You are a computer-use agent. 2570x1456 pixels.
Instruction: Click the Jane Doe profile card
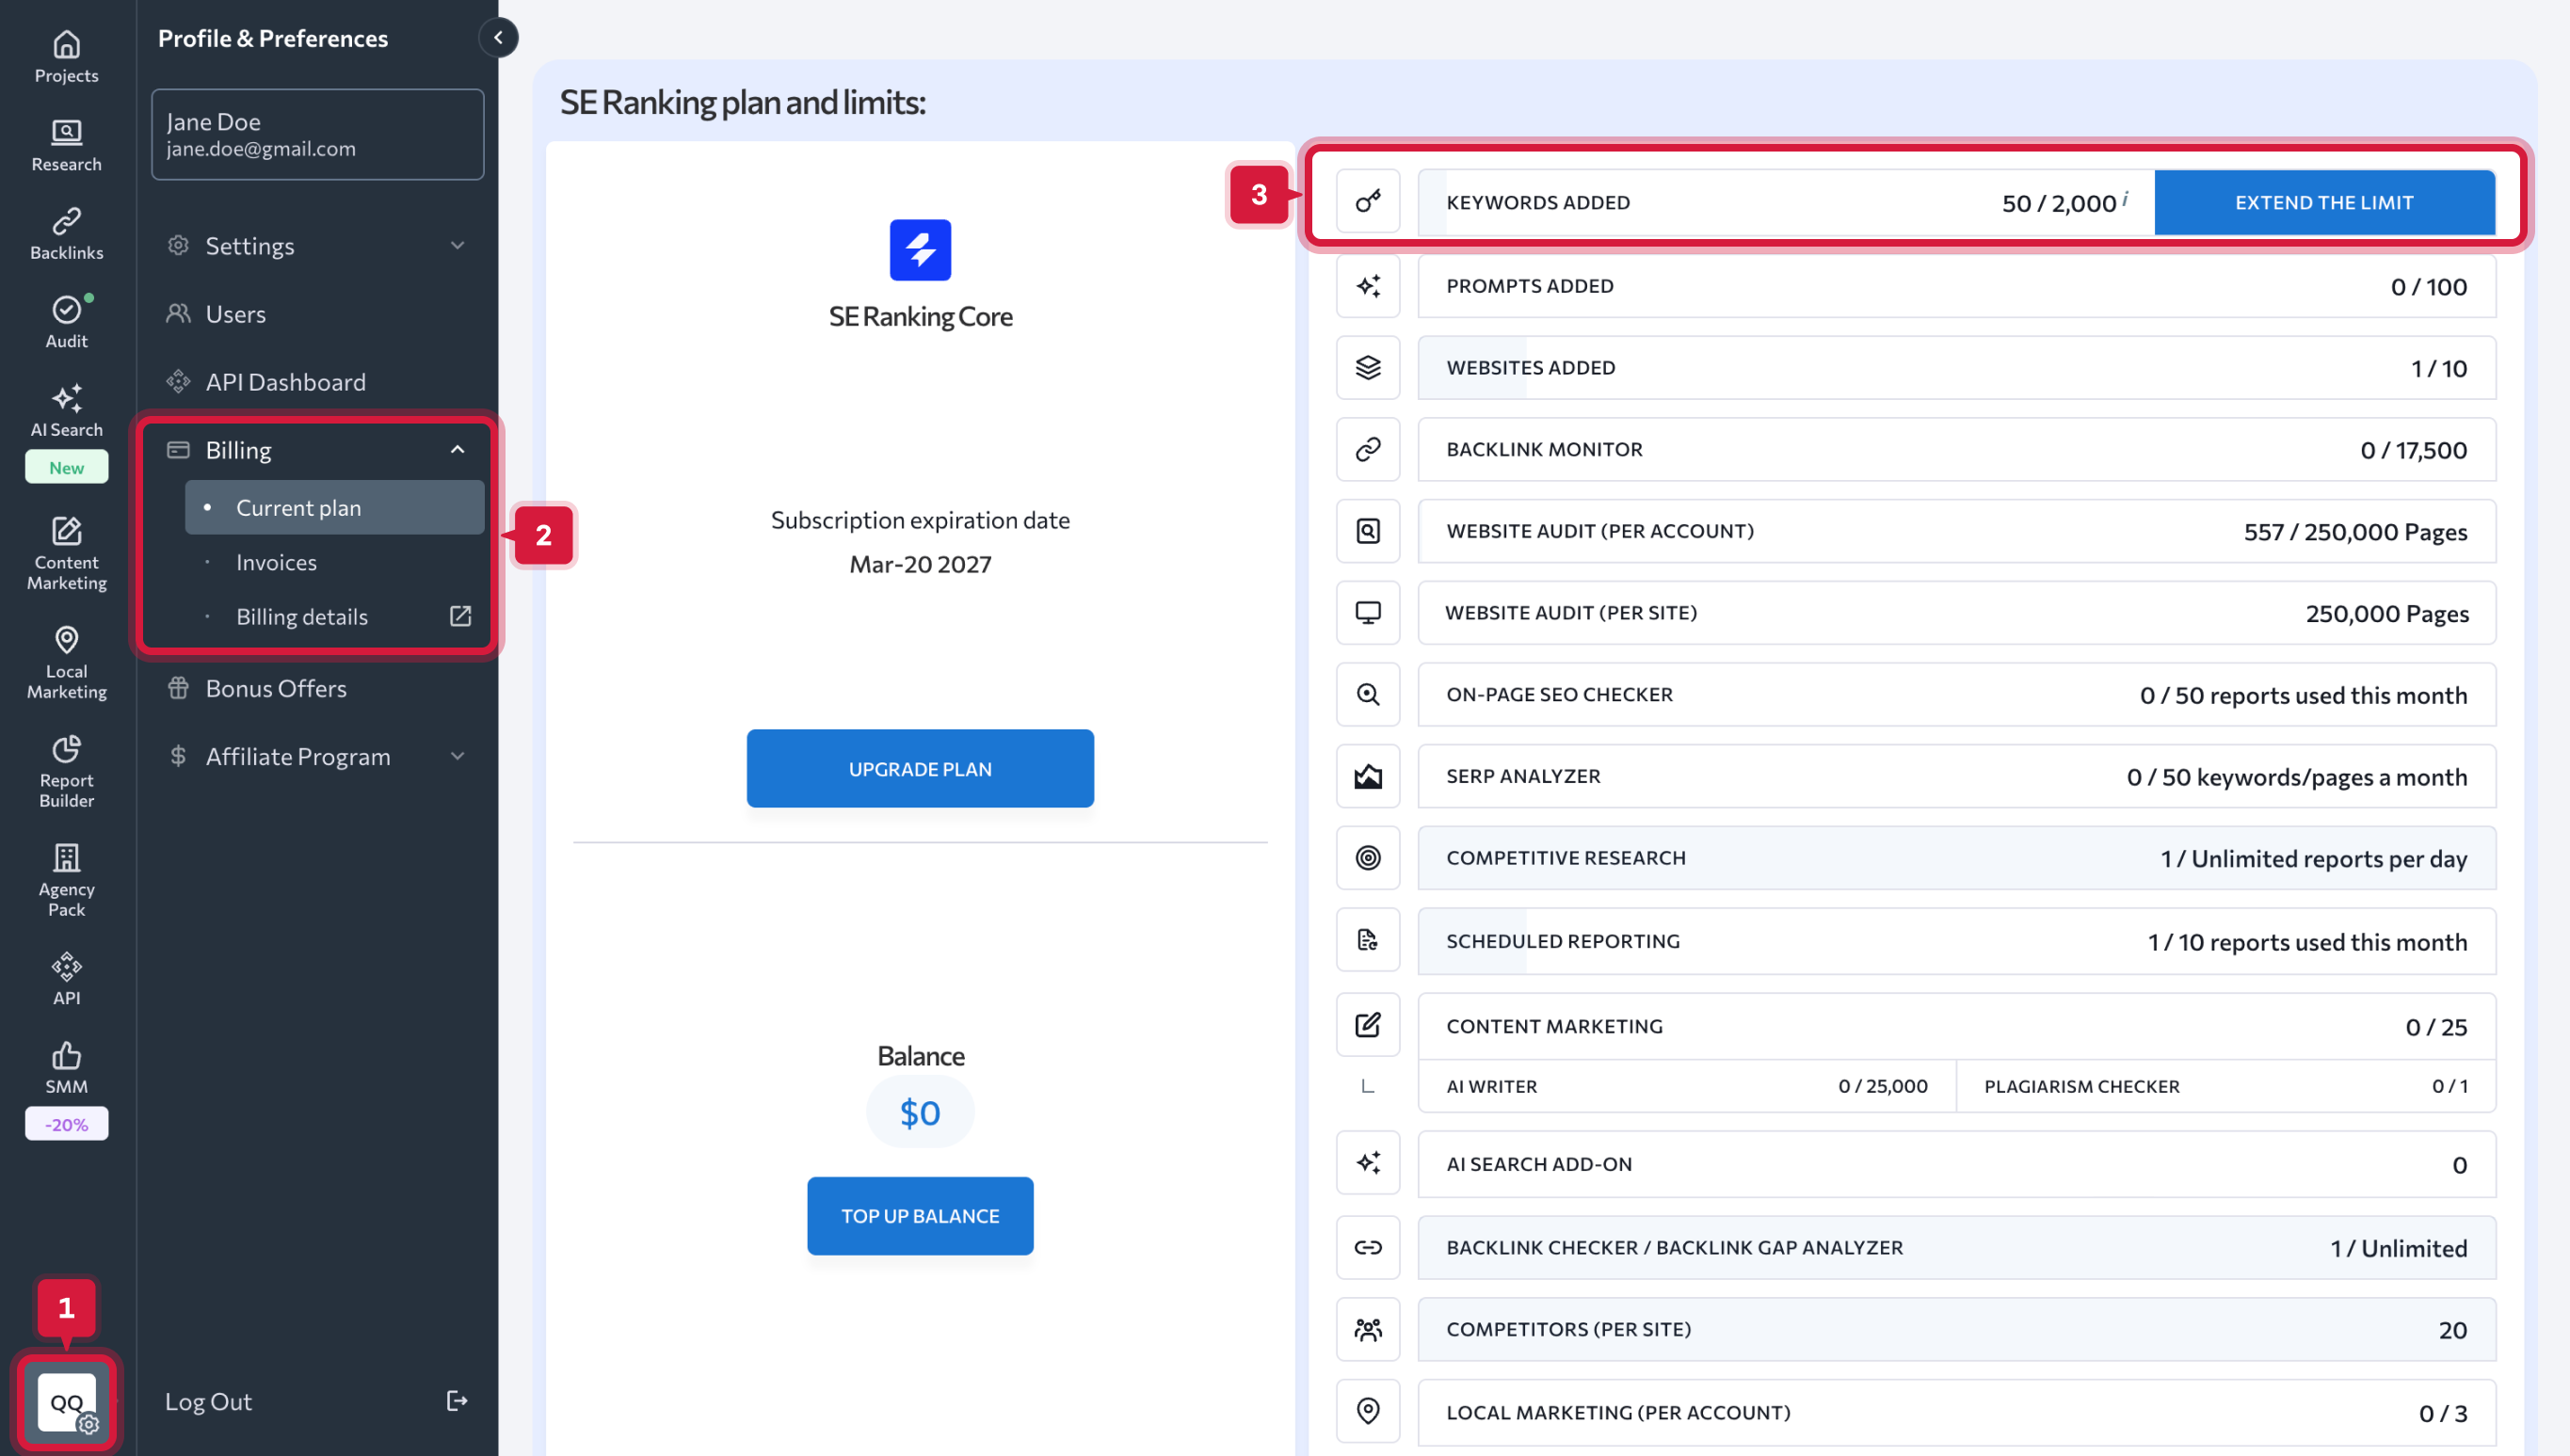(x=317, y=135)
